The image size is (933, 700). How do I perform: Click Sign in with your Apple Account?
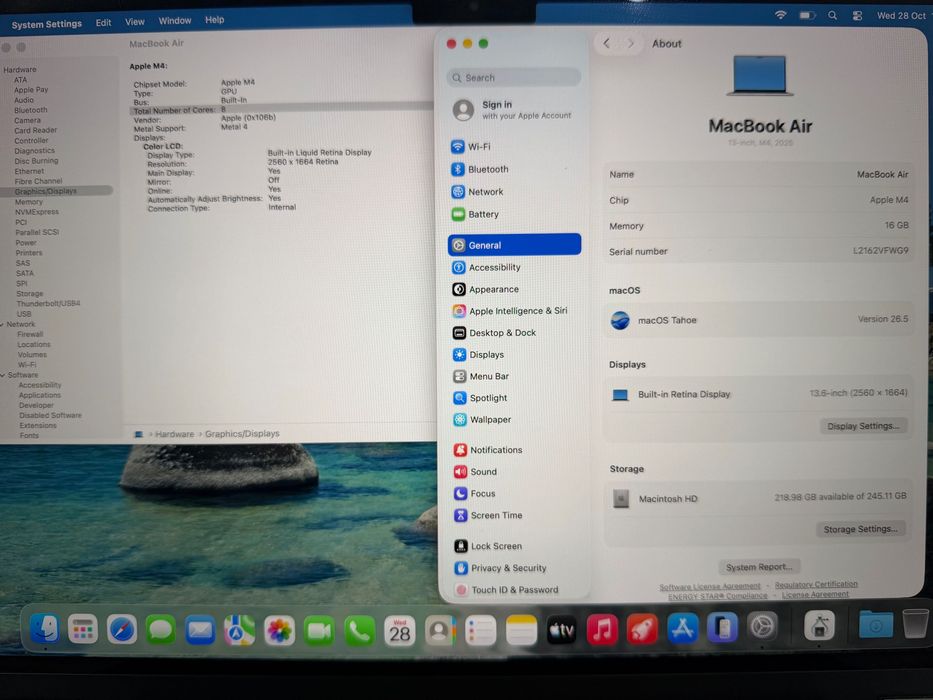point(514,110)
